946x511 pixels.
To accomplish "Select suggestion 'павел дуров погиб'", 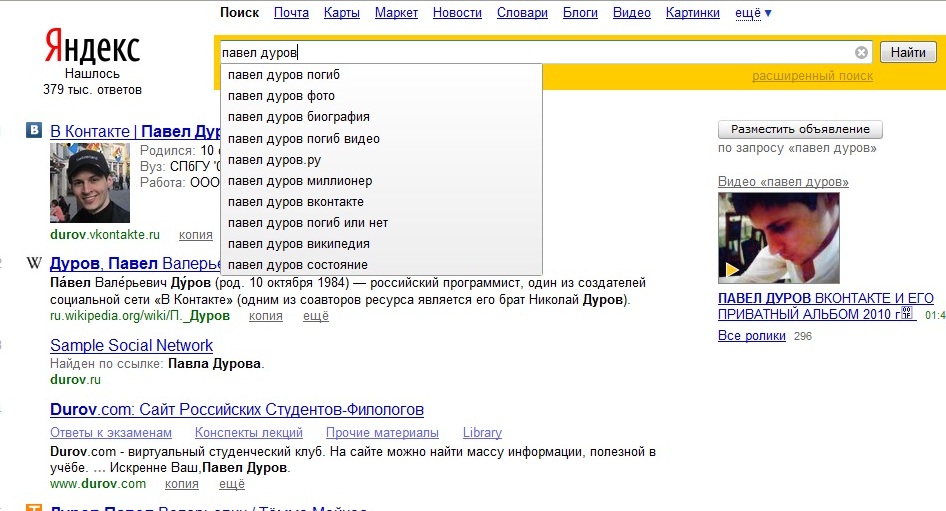I will click(x=381, y=75).
